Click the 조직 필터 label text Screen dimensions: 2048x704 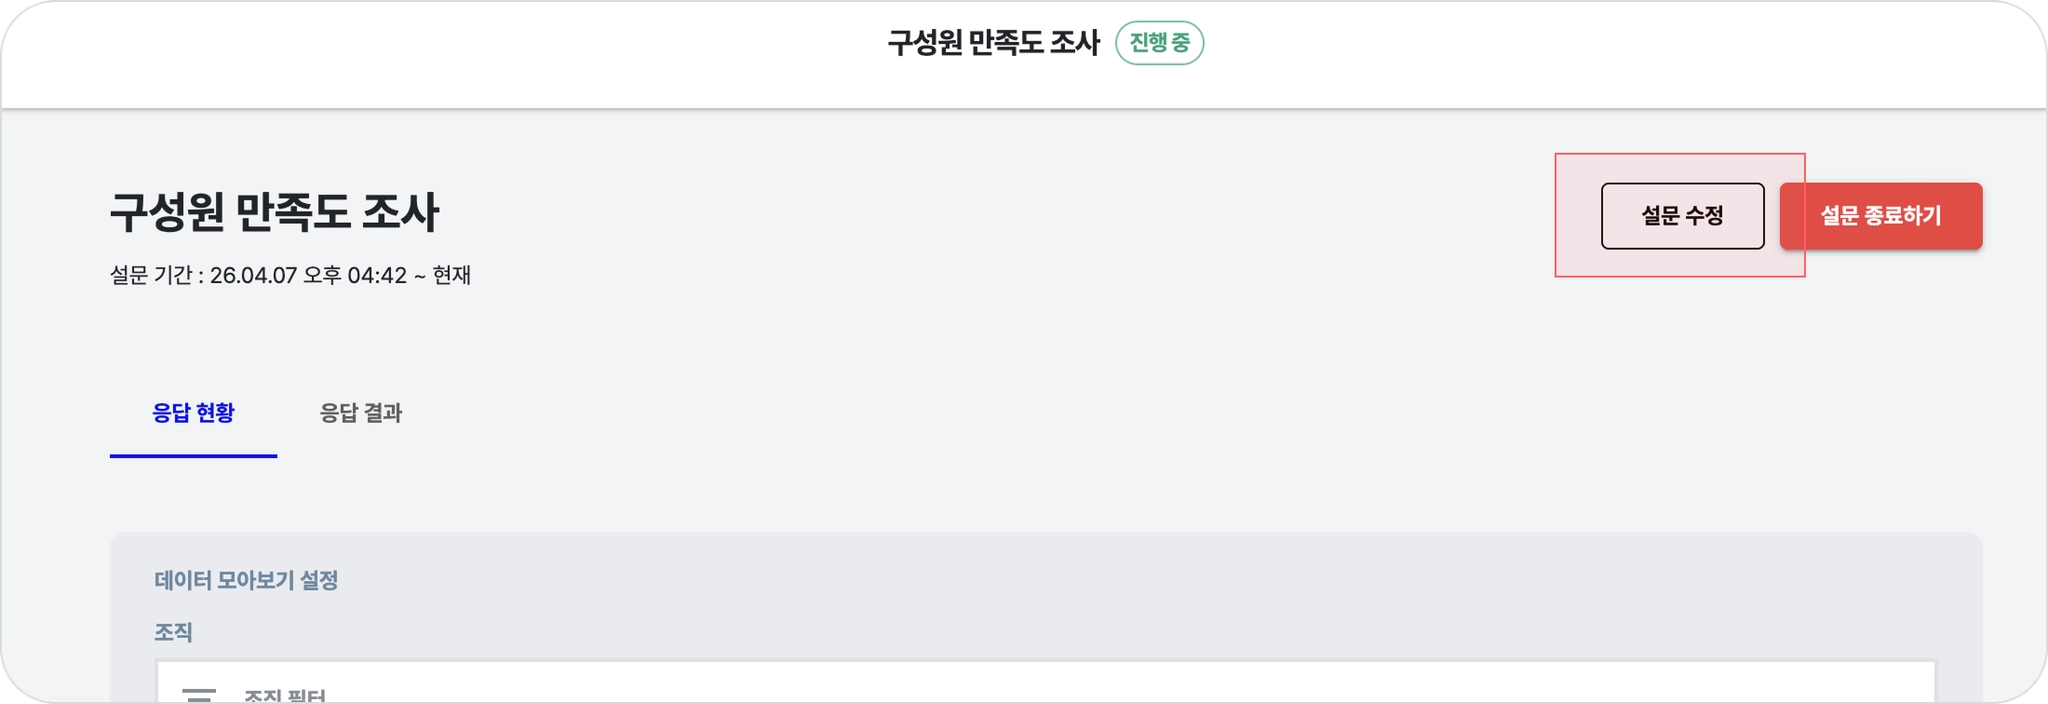(x=285, y=696)
